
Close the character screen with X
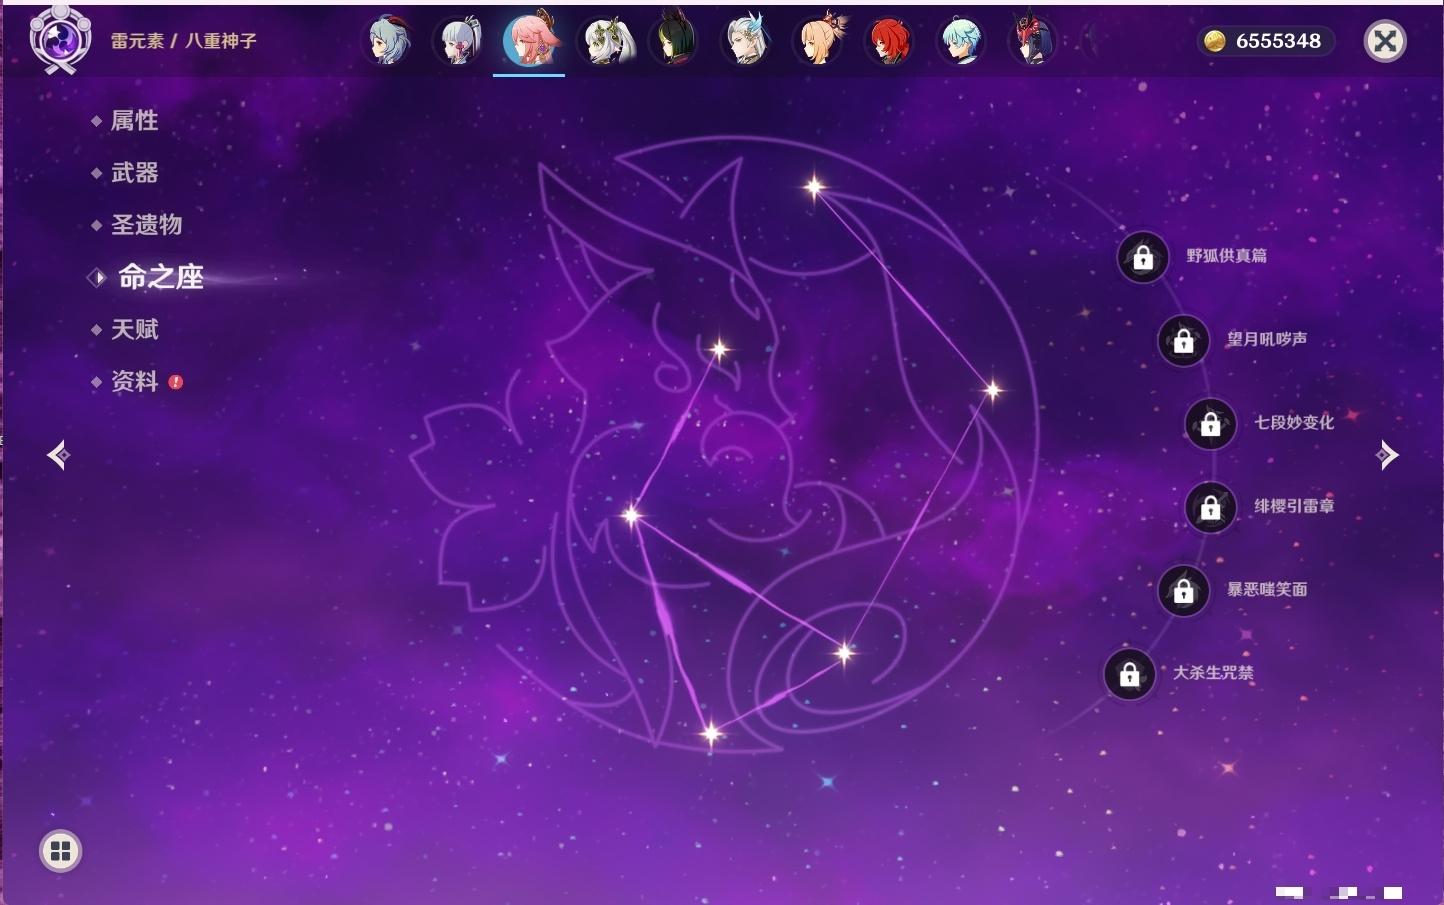[x=1385, y=41]
